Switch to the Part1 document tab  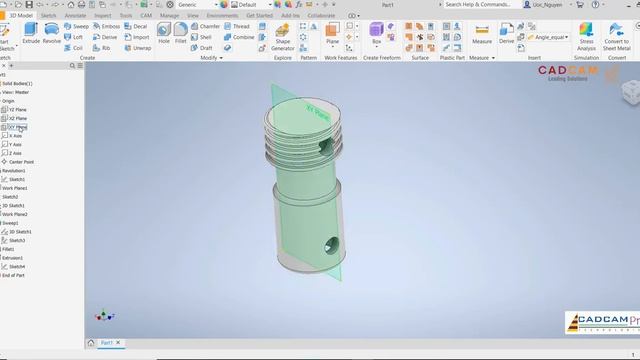tap(106, 343)
